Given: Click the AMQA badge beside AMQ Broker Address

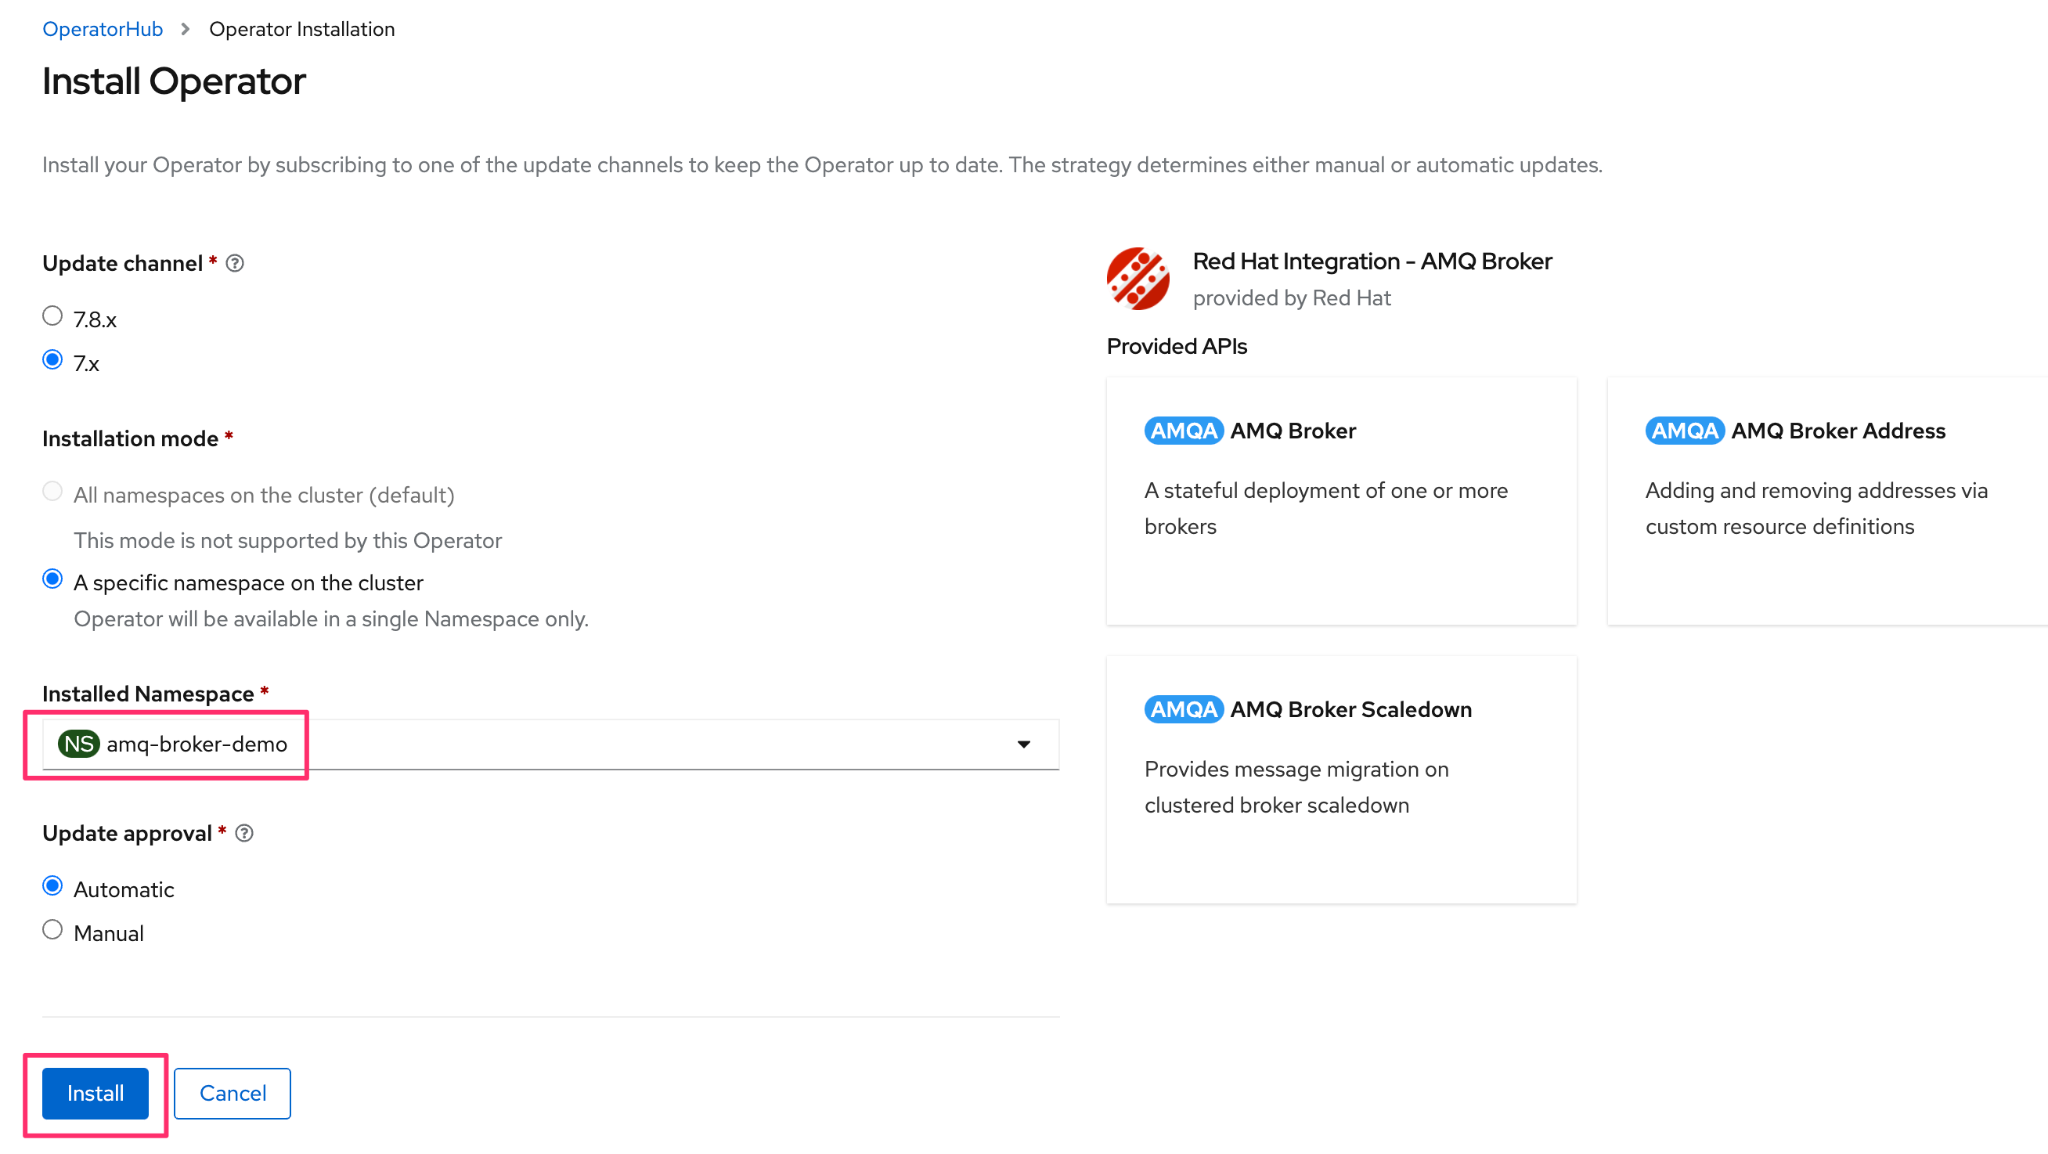Looking at the screenshot, I should (1685, 431).
